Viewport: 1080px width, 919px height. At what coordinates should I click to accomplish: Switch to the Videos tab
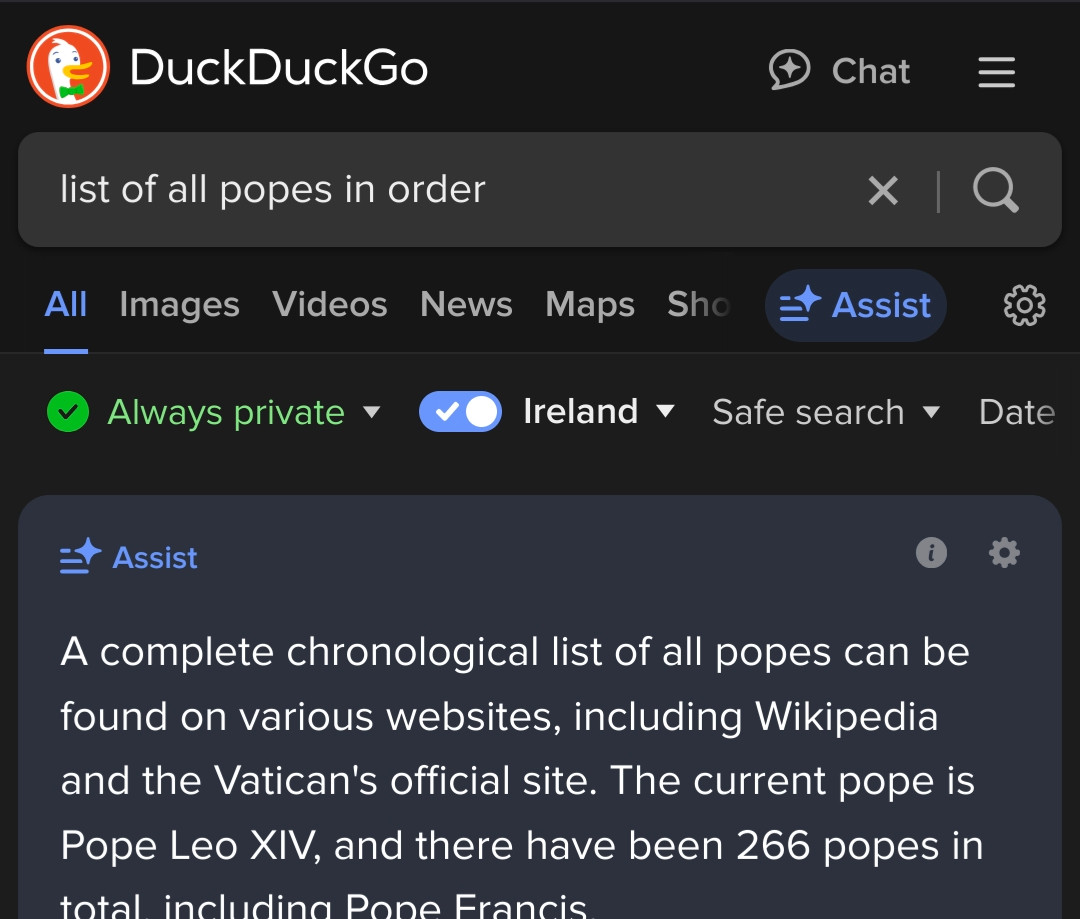coord(329,304)
